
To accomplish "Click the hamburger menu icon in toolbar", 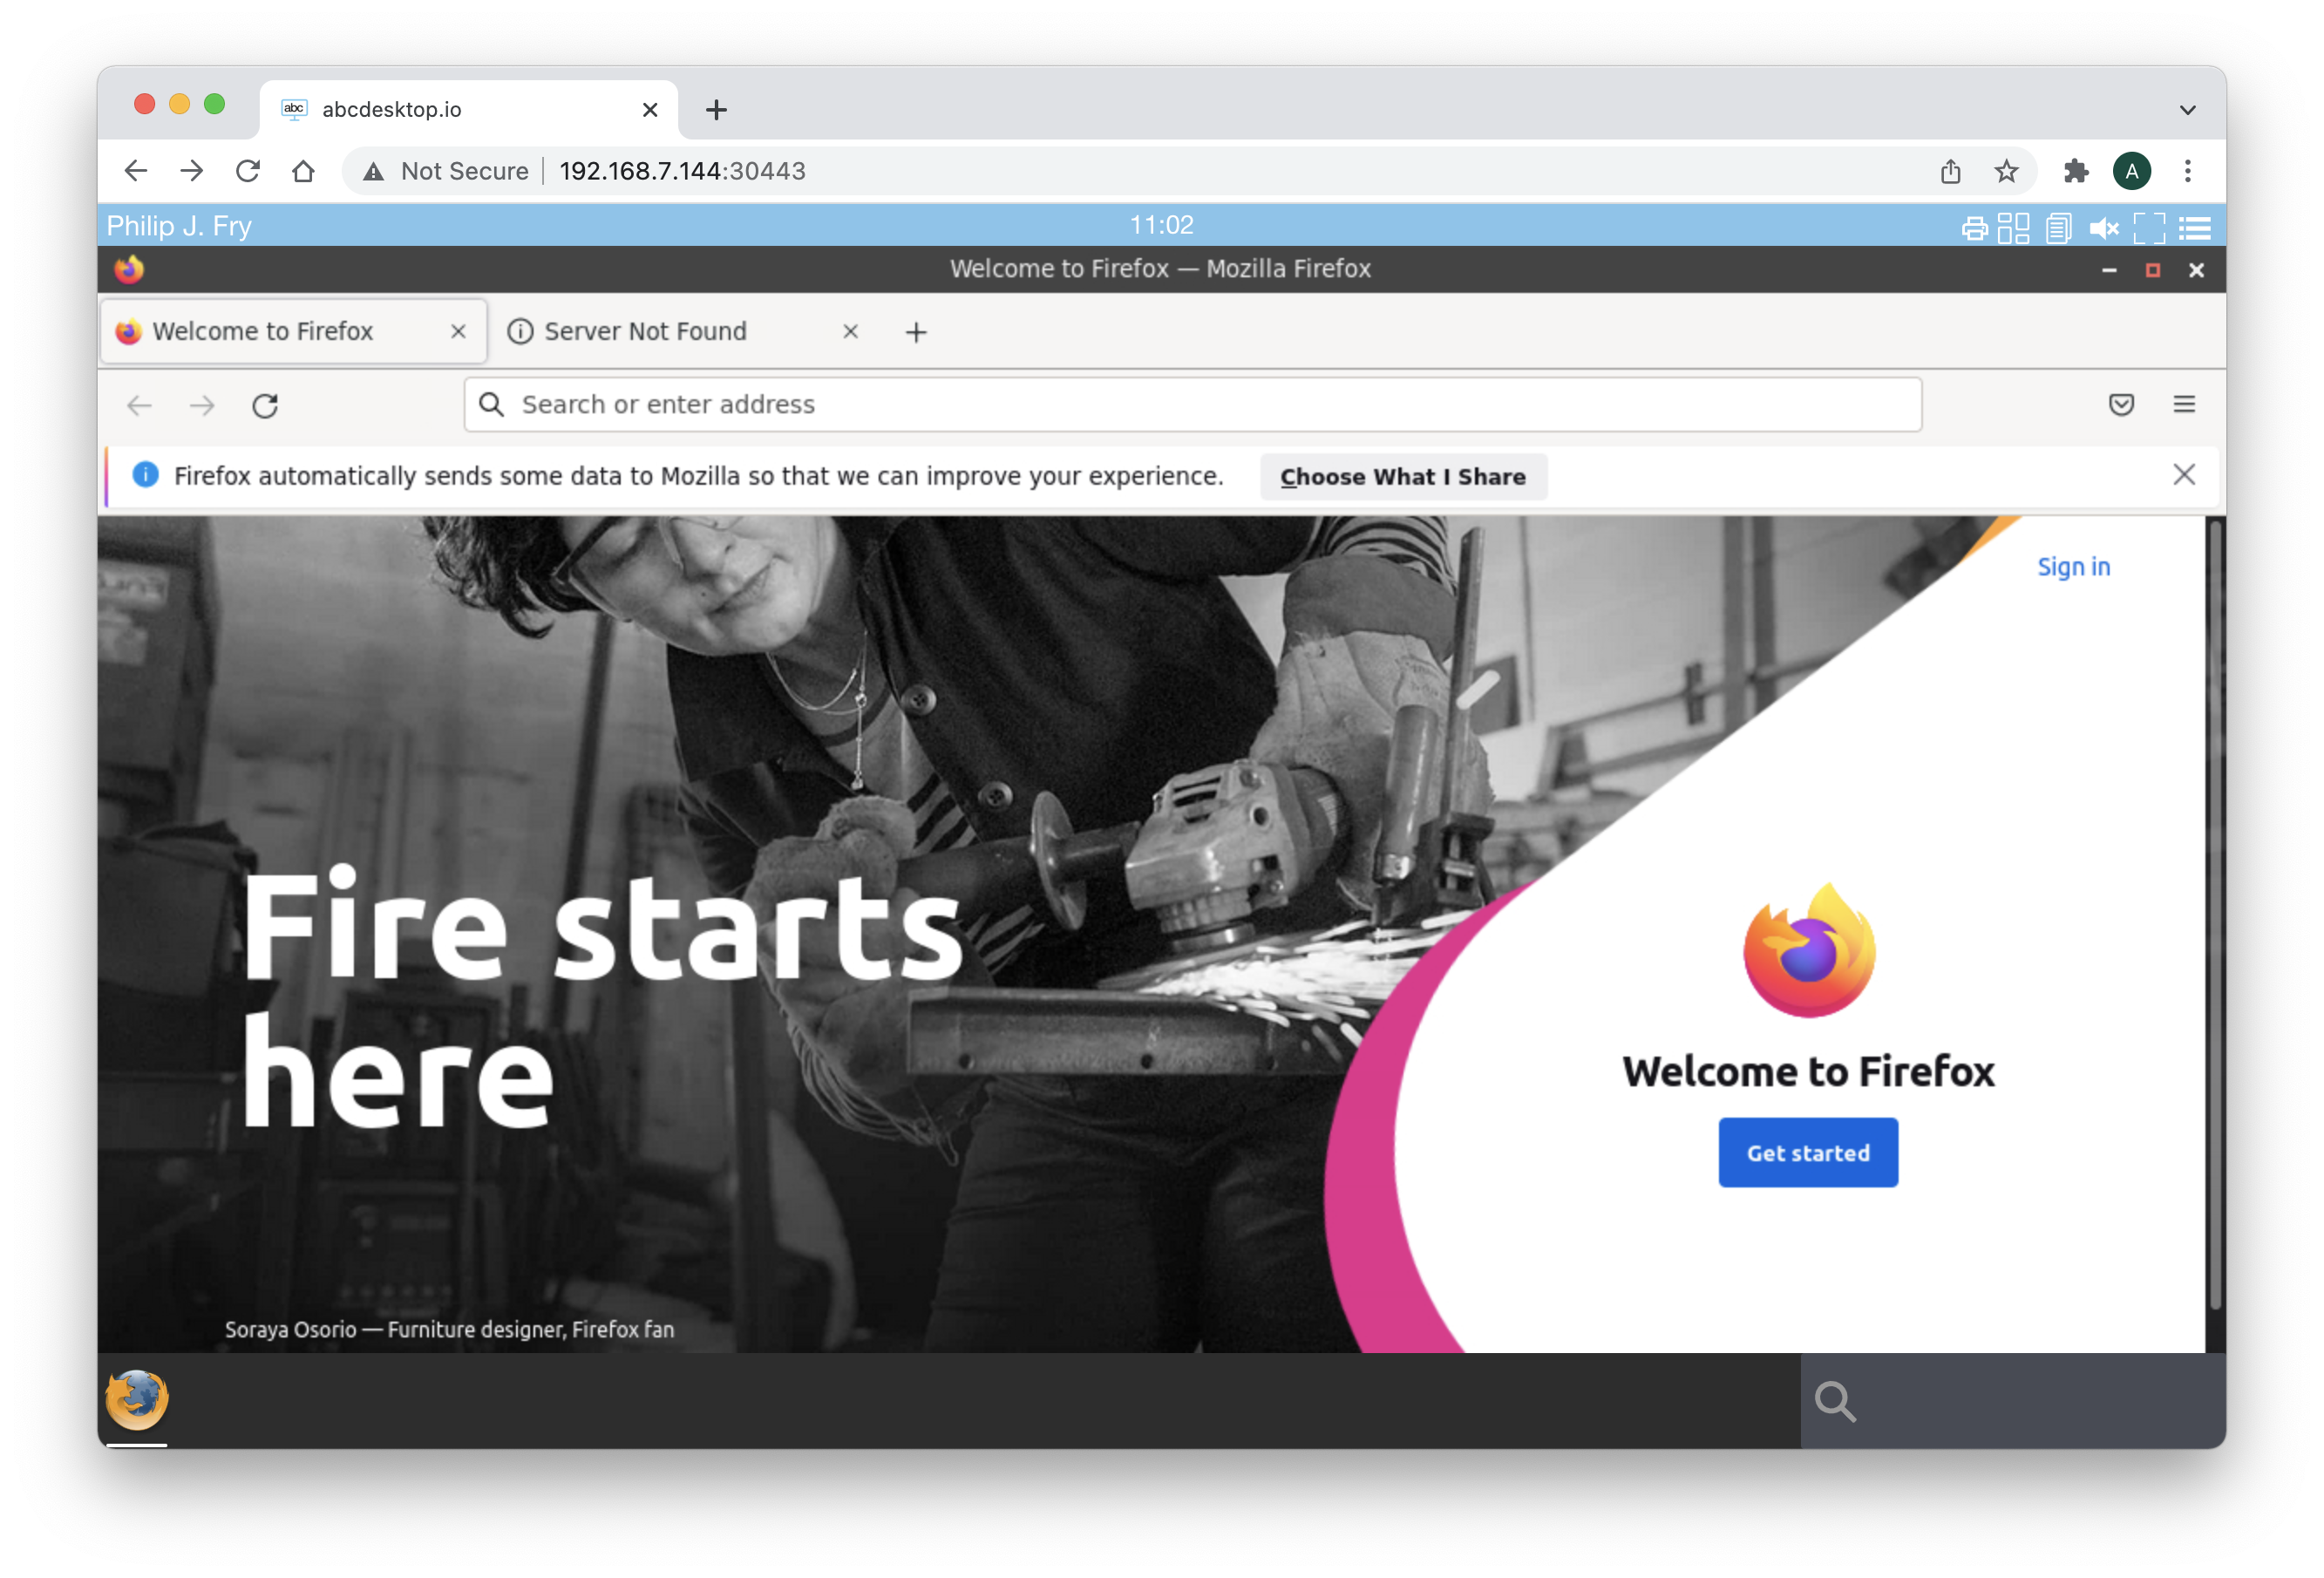I will click(2183, 404).
